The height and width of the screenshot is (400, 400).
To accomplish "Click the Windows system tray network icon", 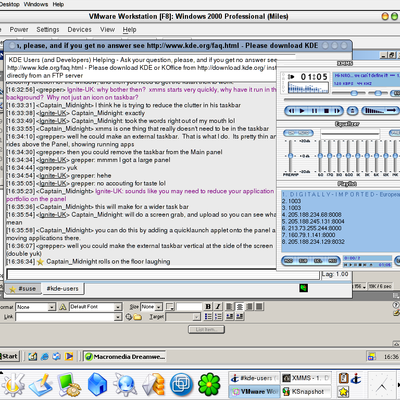I will (372, 357).
